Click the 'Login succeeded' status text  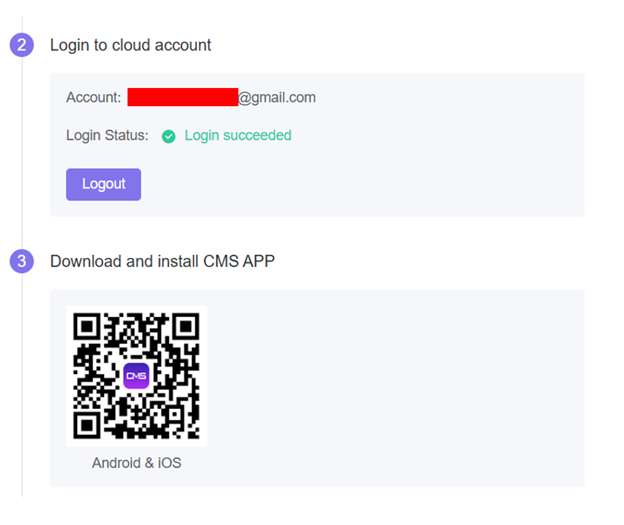pyautogui.click(x=238, y=135)
